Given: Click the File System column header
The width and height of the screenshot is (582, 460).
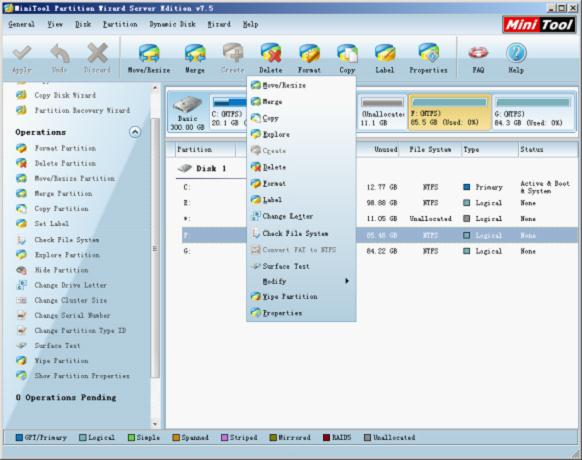Looking at the screenshot, I should (430, 149).
